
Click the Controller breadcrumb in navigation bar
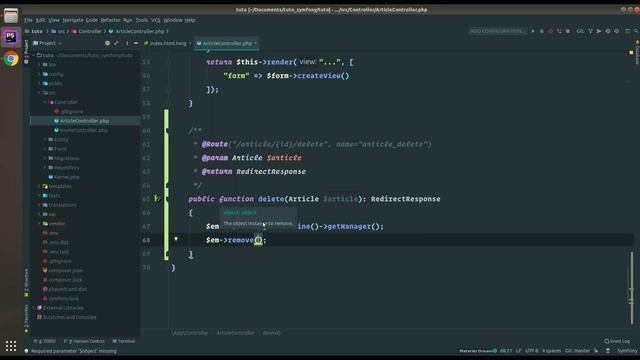point(87,31)
